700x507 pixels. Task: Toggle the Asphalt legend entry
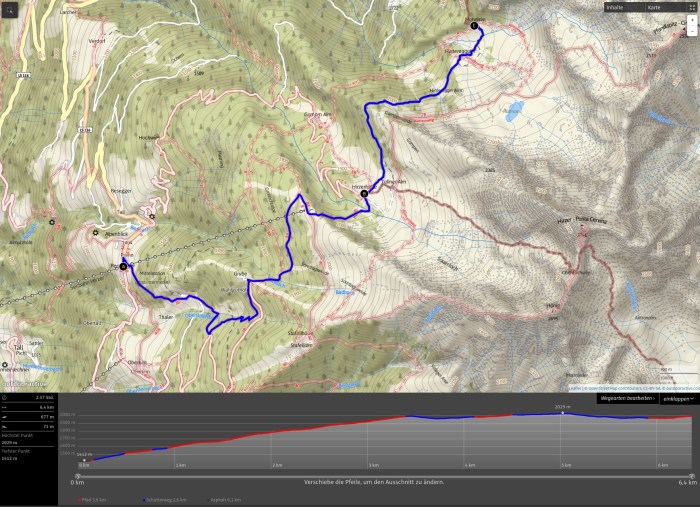(x=225, y=499)
